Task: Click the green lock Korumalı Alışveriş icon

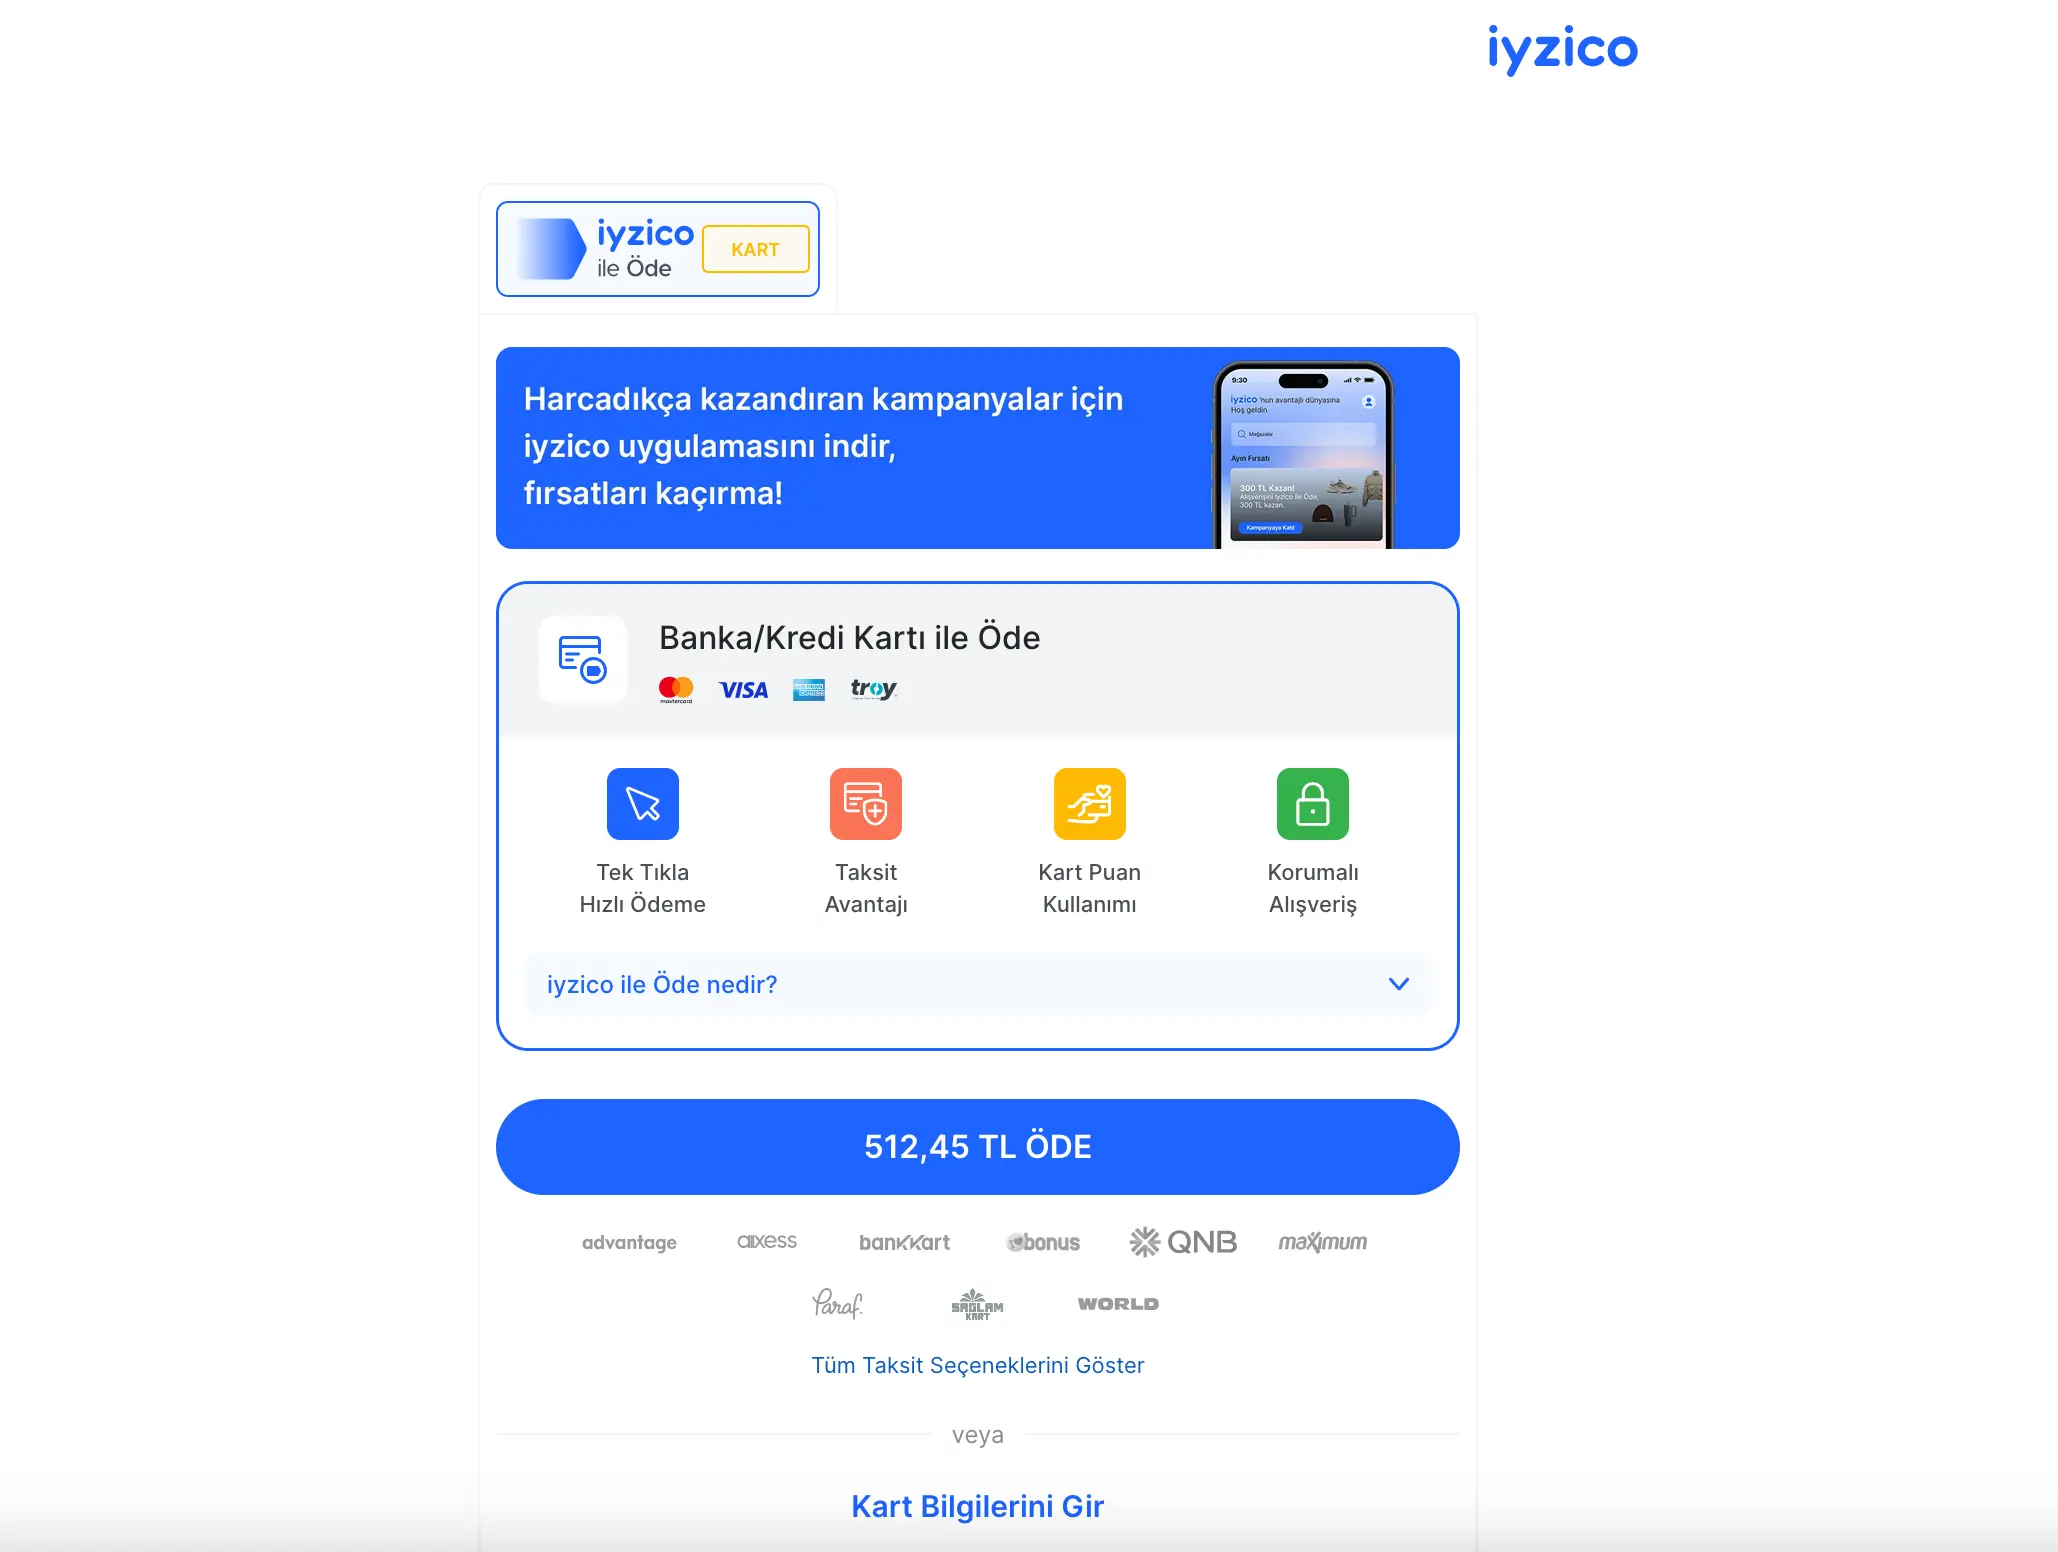Action: [x=1313, y=804]
